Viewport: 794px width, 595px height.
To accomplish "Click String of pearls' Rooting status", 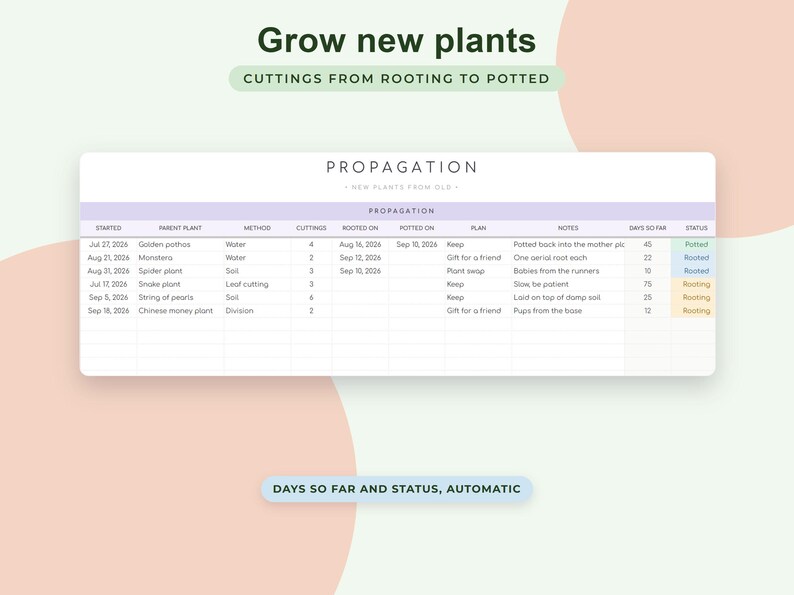I will pyautogui.click(x=693, y=297).
